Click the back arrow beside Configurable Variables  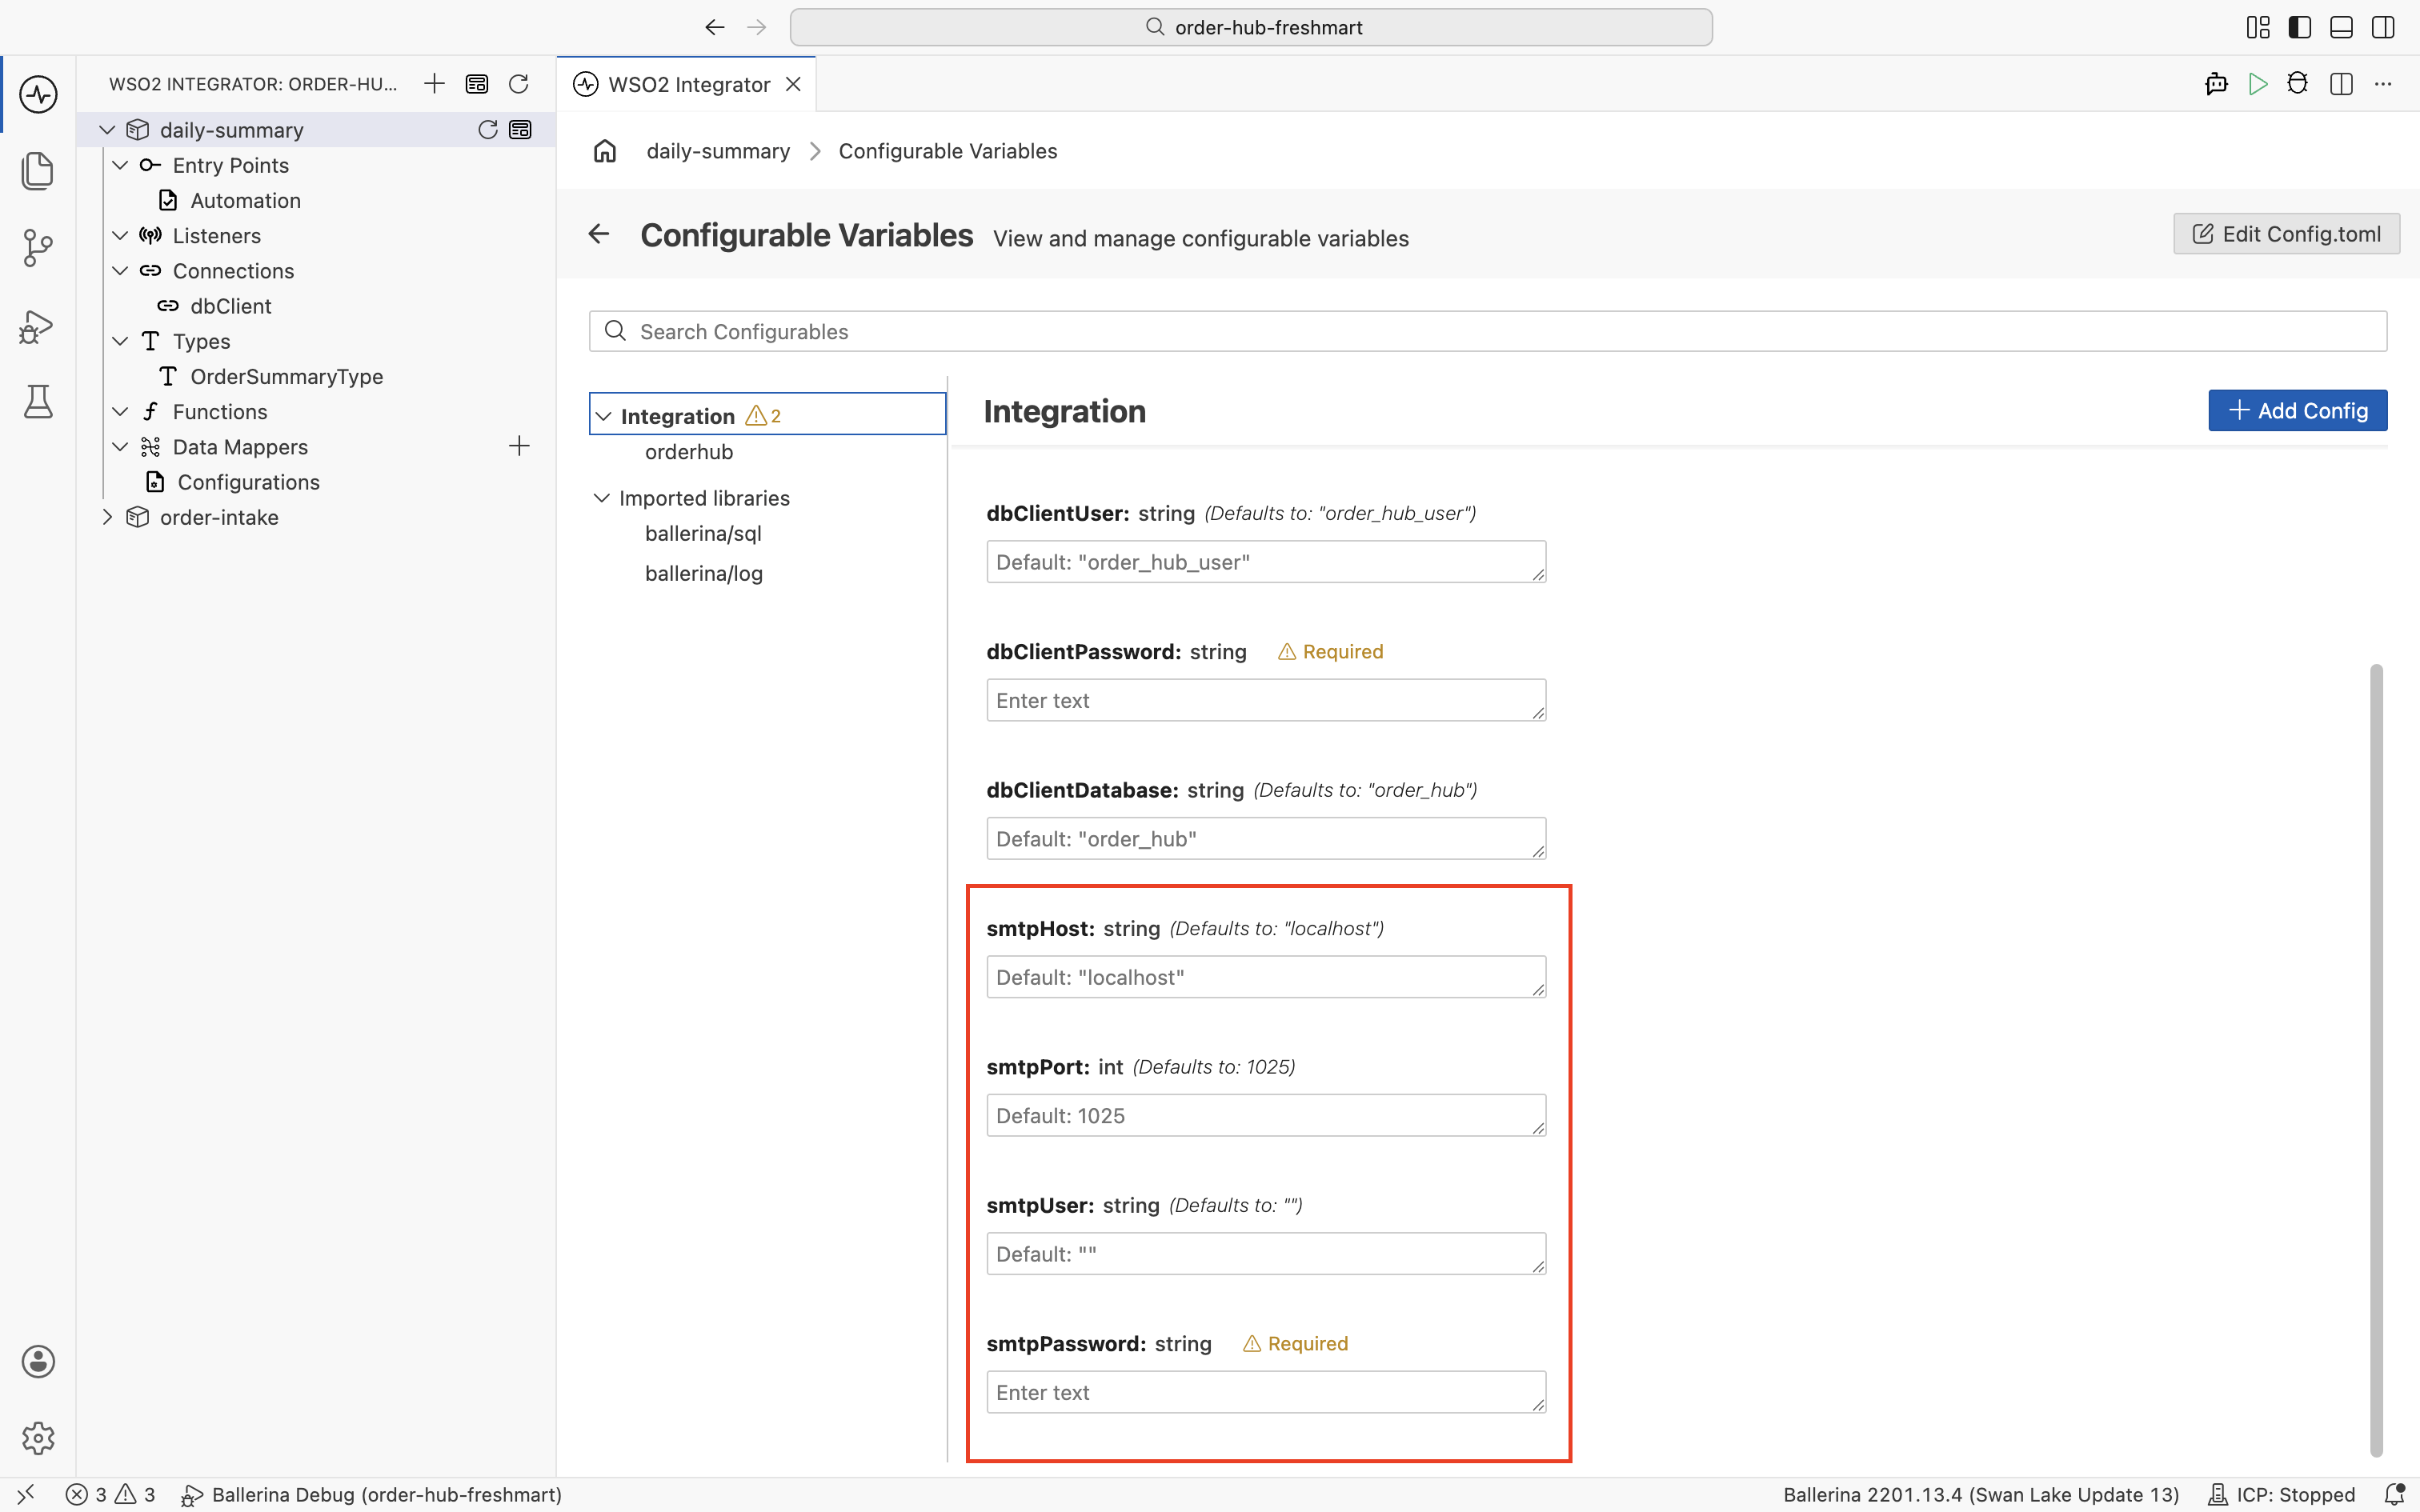599,234
